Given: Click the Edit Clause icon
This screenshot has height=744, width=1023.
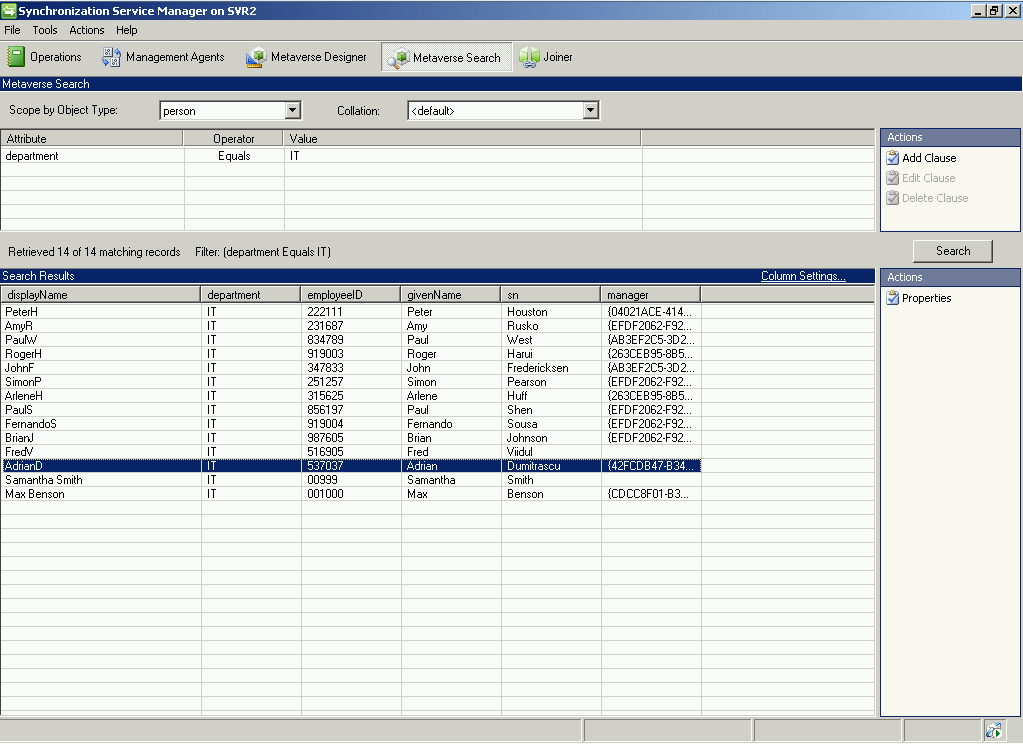Looking at the screenshot, I should coord(893,178).
